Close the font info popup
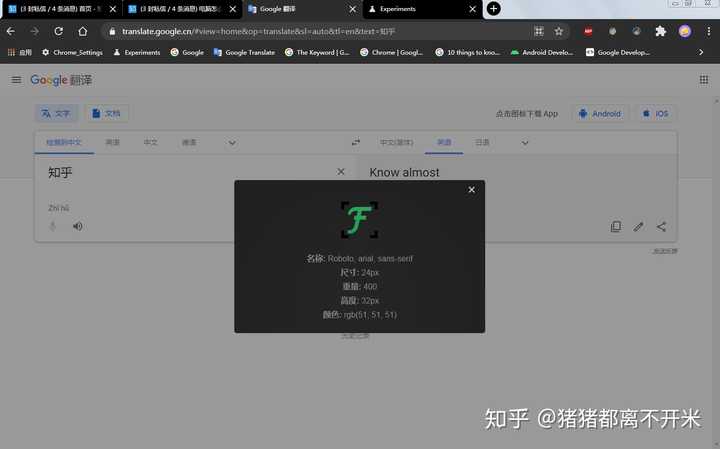Image resolution: width=720 pixels, height=449 pixels. (x=472, y=190)
